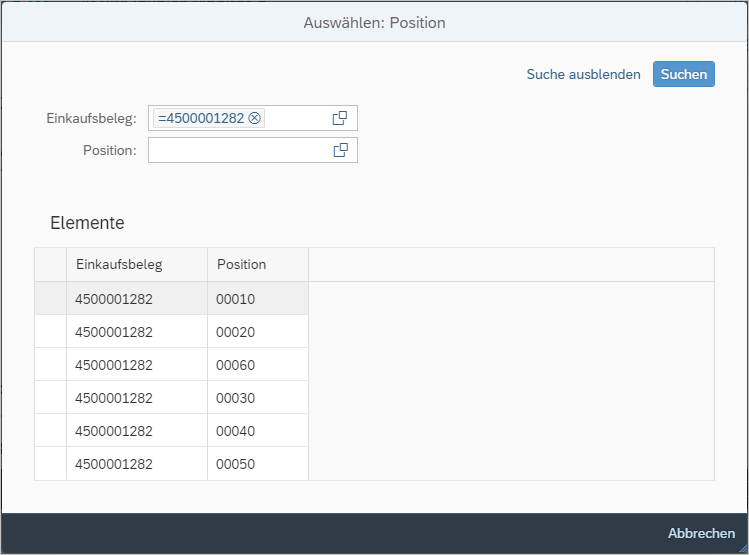Click into the Einkaufsbeleg input field
The width and height of the screenshot is (749, 555).
pos(296,118)
